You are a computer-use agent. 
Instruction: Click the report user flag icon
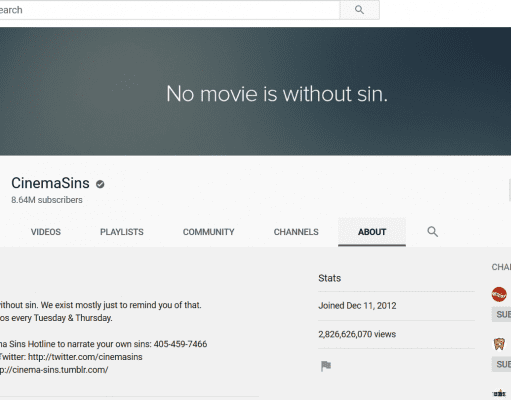326,366
